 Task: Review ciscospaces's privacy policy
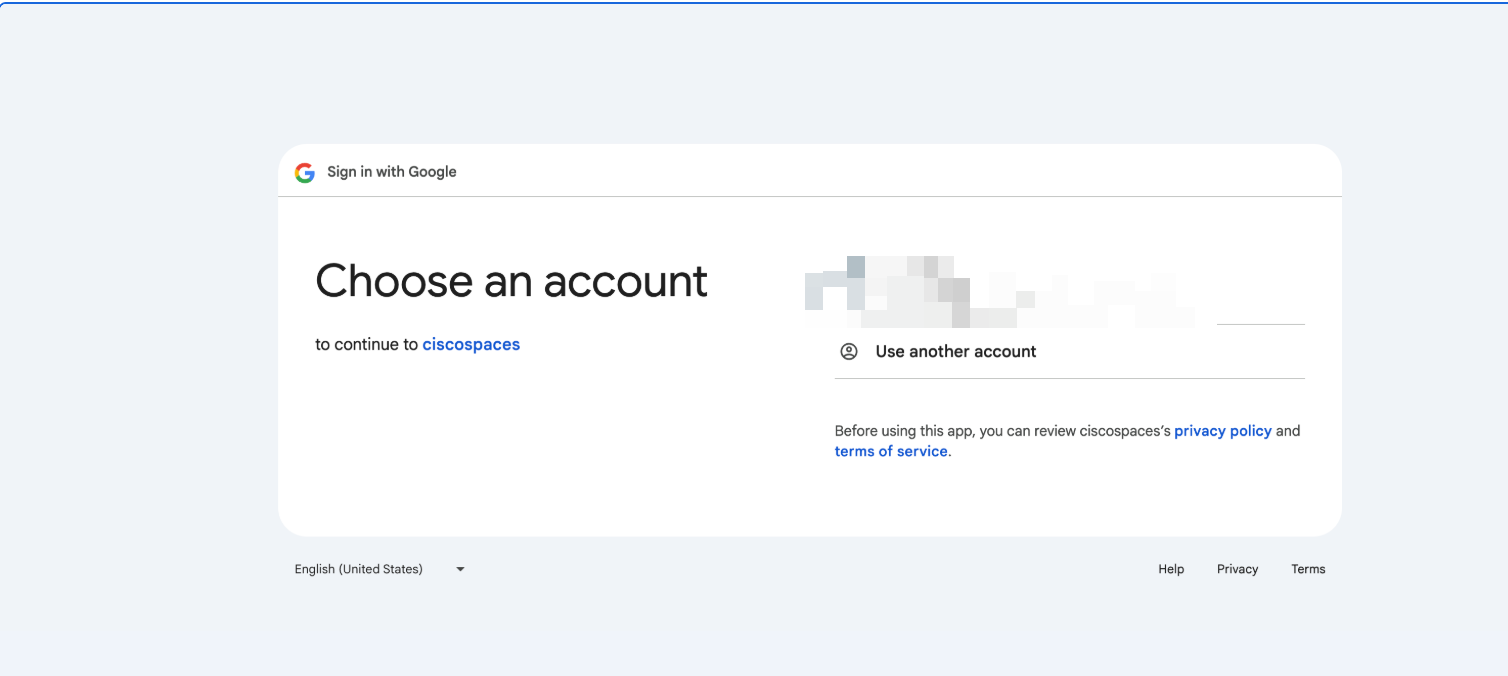click(1223, 430)
